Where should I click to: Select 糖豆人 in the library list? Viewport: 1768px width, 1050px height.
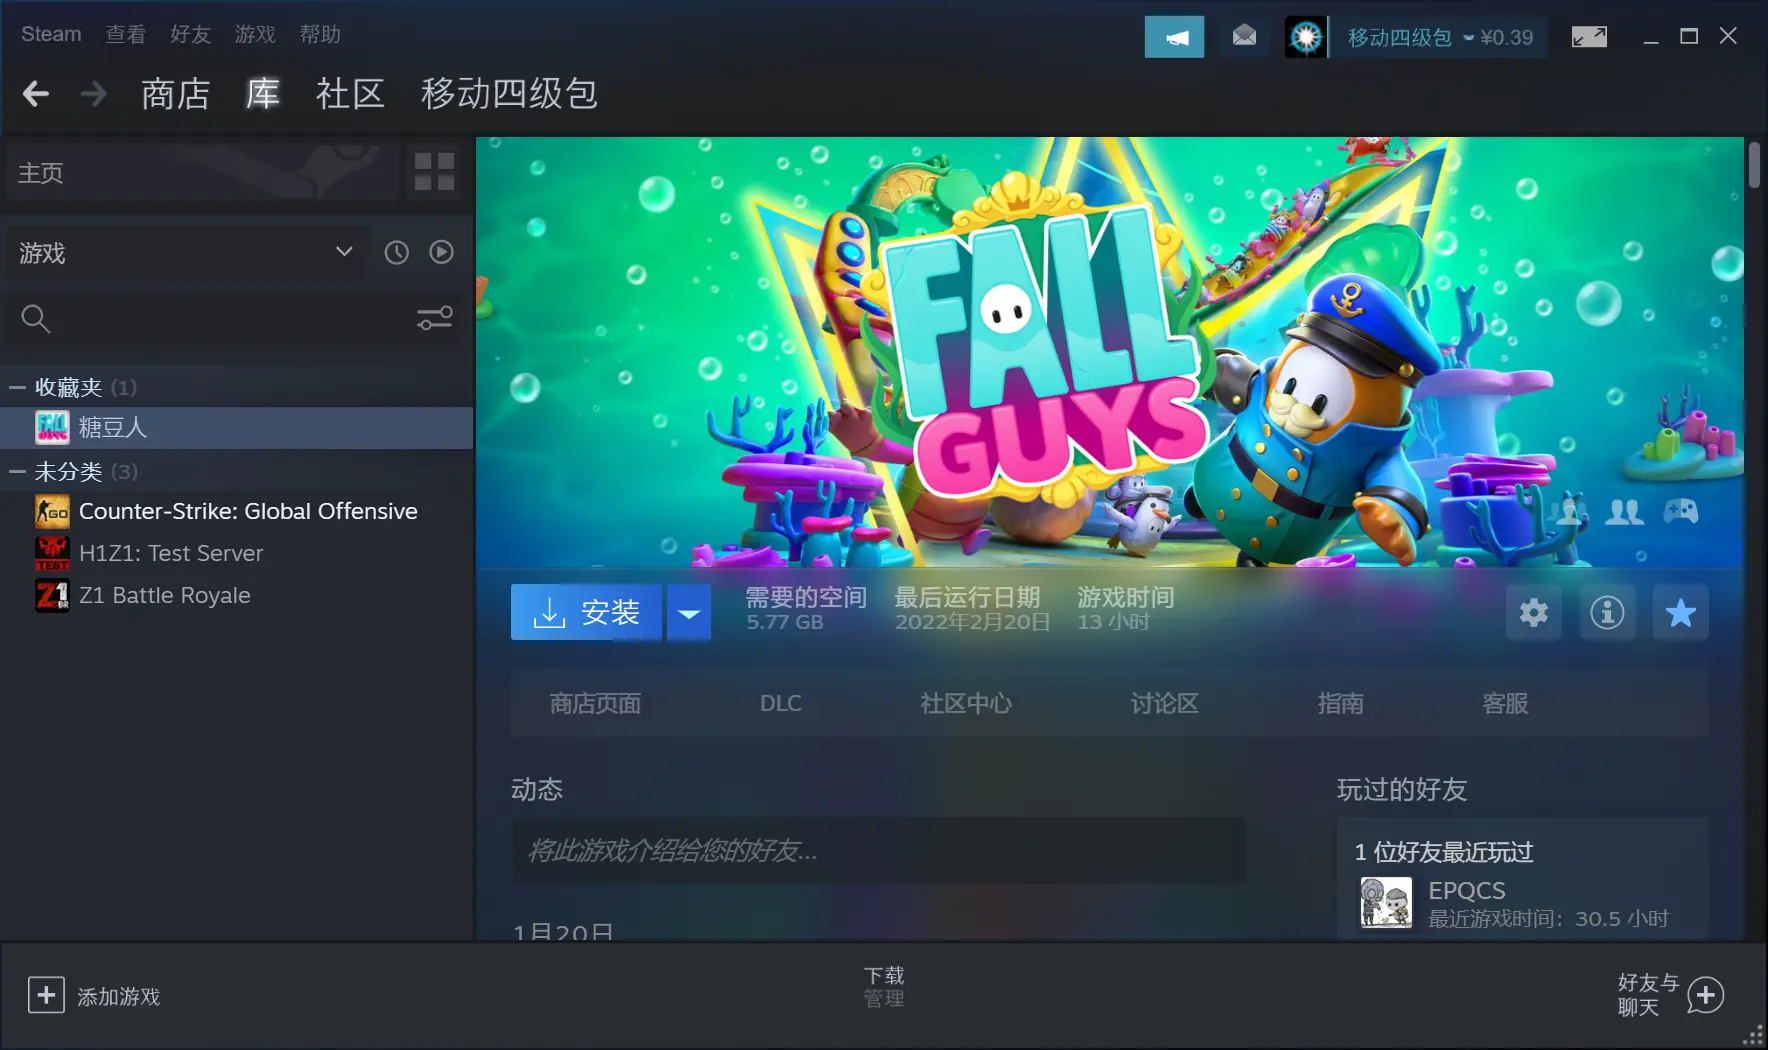236,427
